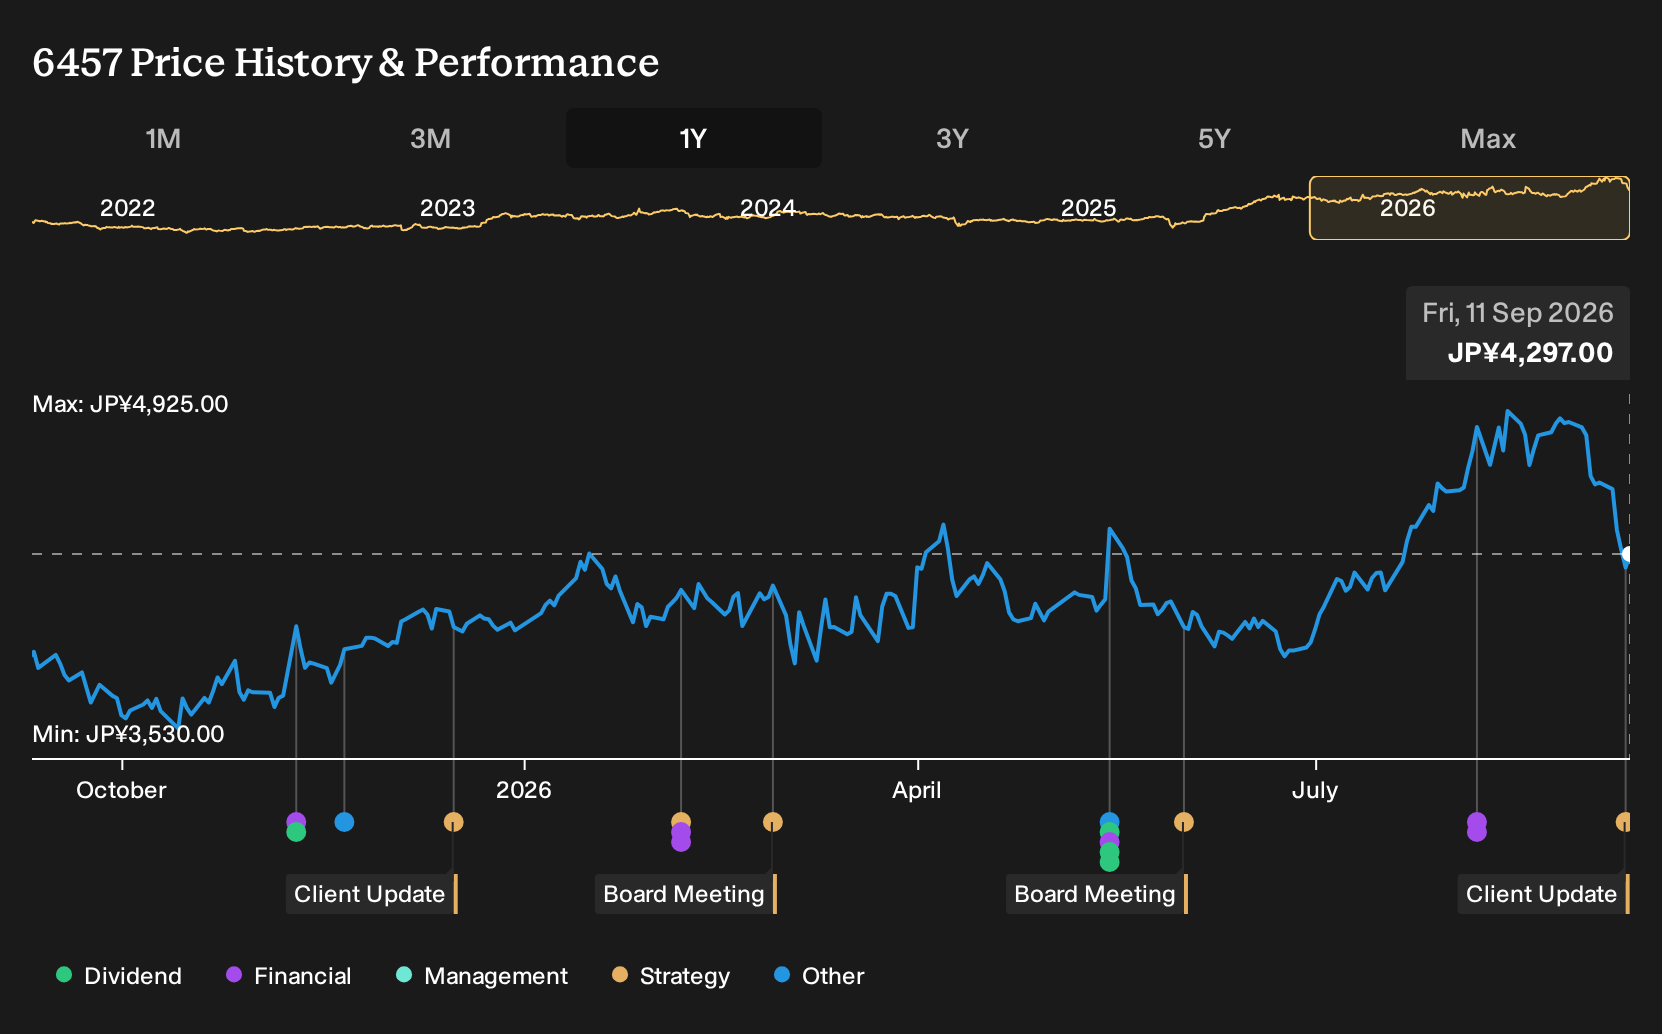Click the lower purple Financial dot after July
This screenshot has width=1662, height=1034.
[x=1476, y=832]
